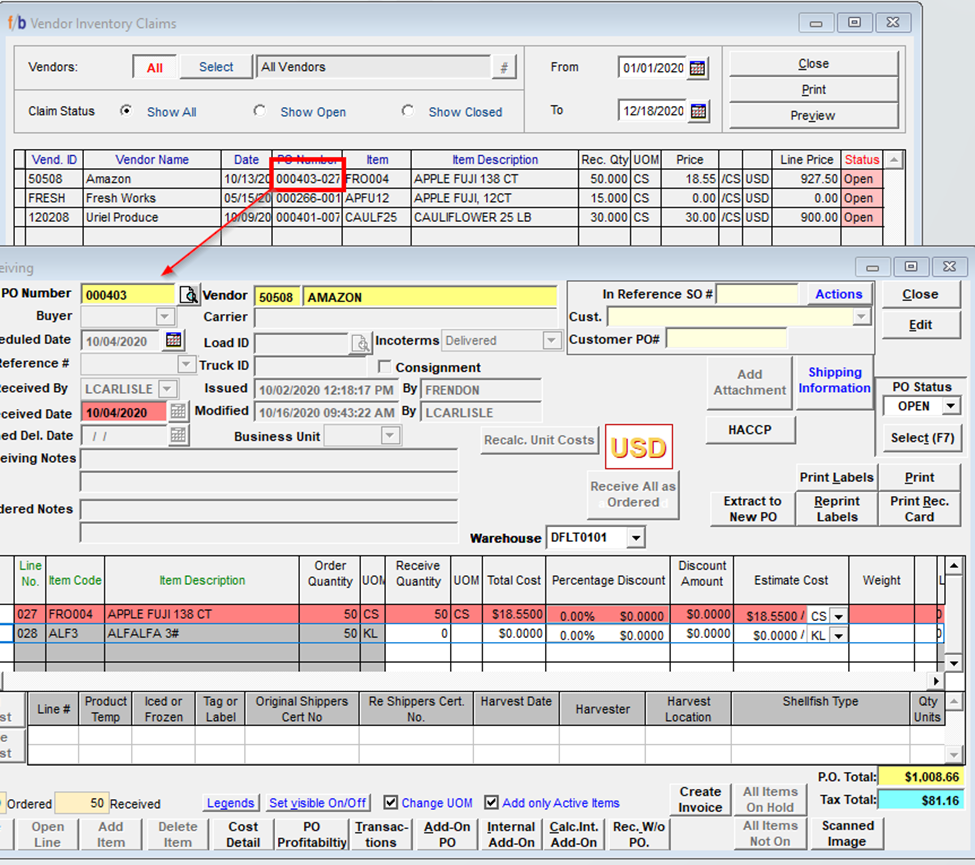Click the In Reference SO # field
This screenshot has width=975, height=865.
[757, 294]
